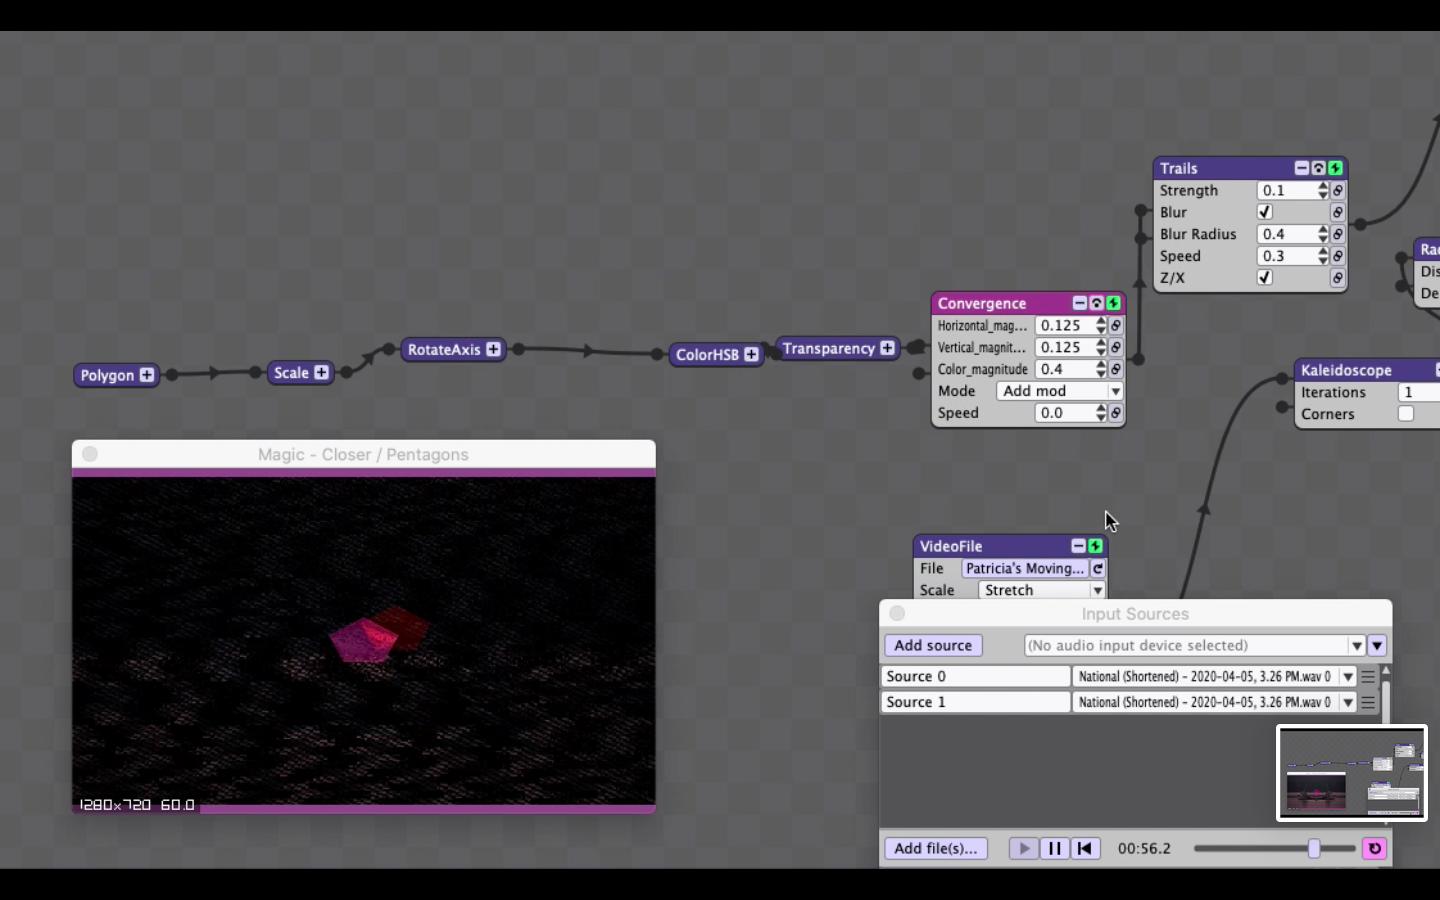Open the Source 1 file dropdown
The image size is (1440, 900).
pyautogui.click(x=1214, y=702)
